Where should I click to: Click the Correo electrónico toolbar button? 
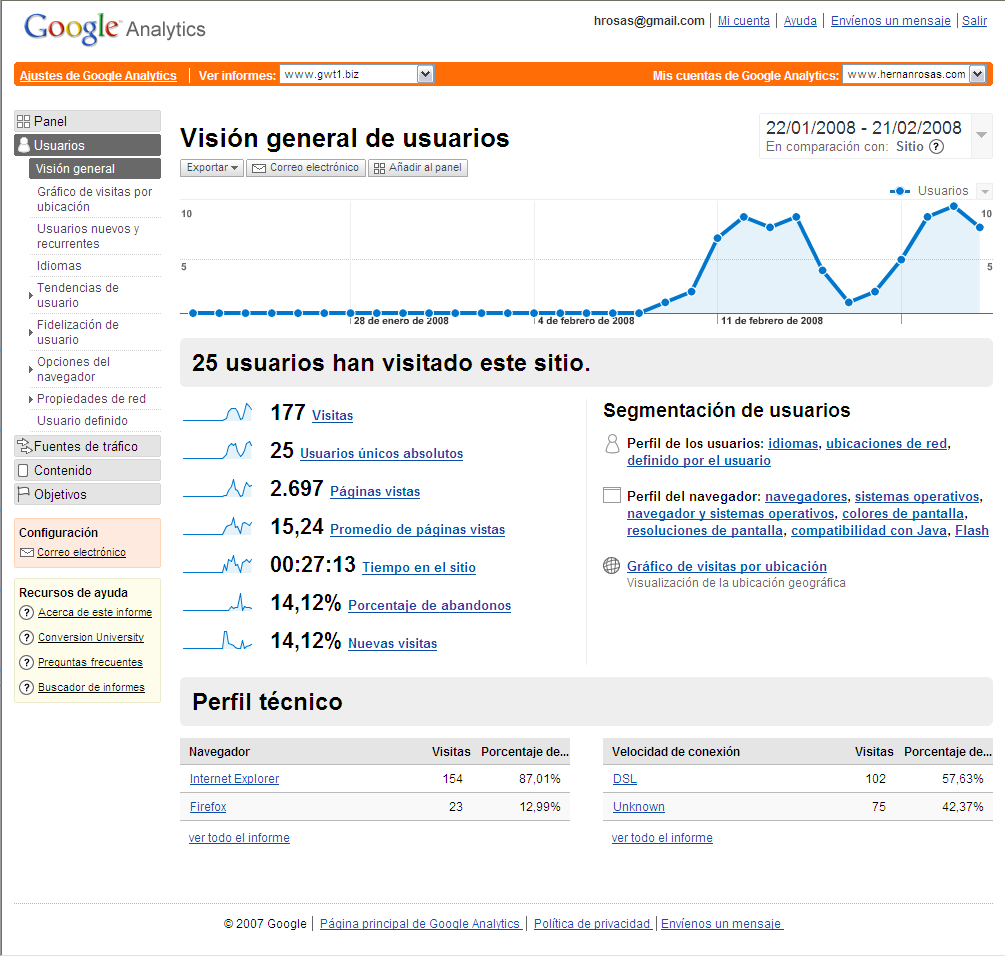(x=306, y=168)
